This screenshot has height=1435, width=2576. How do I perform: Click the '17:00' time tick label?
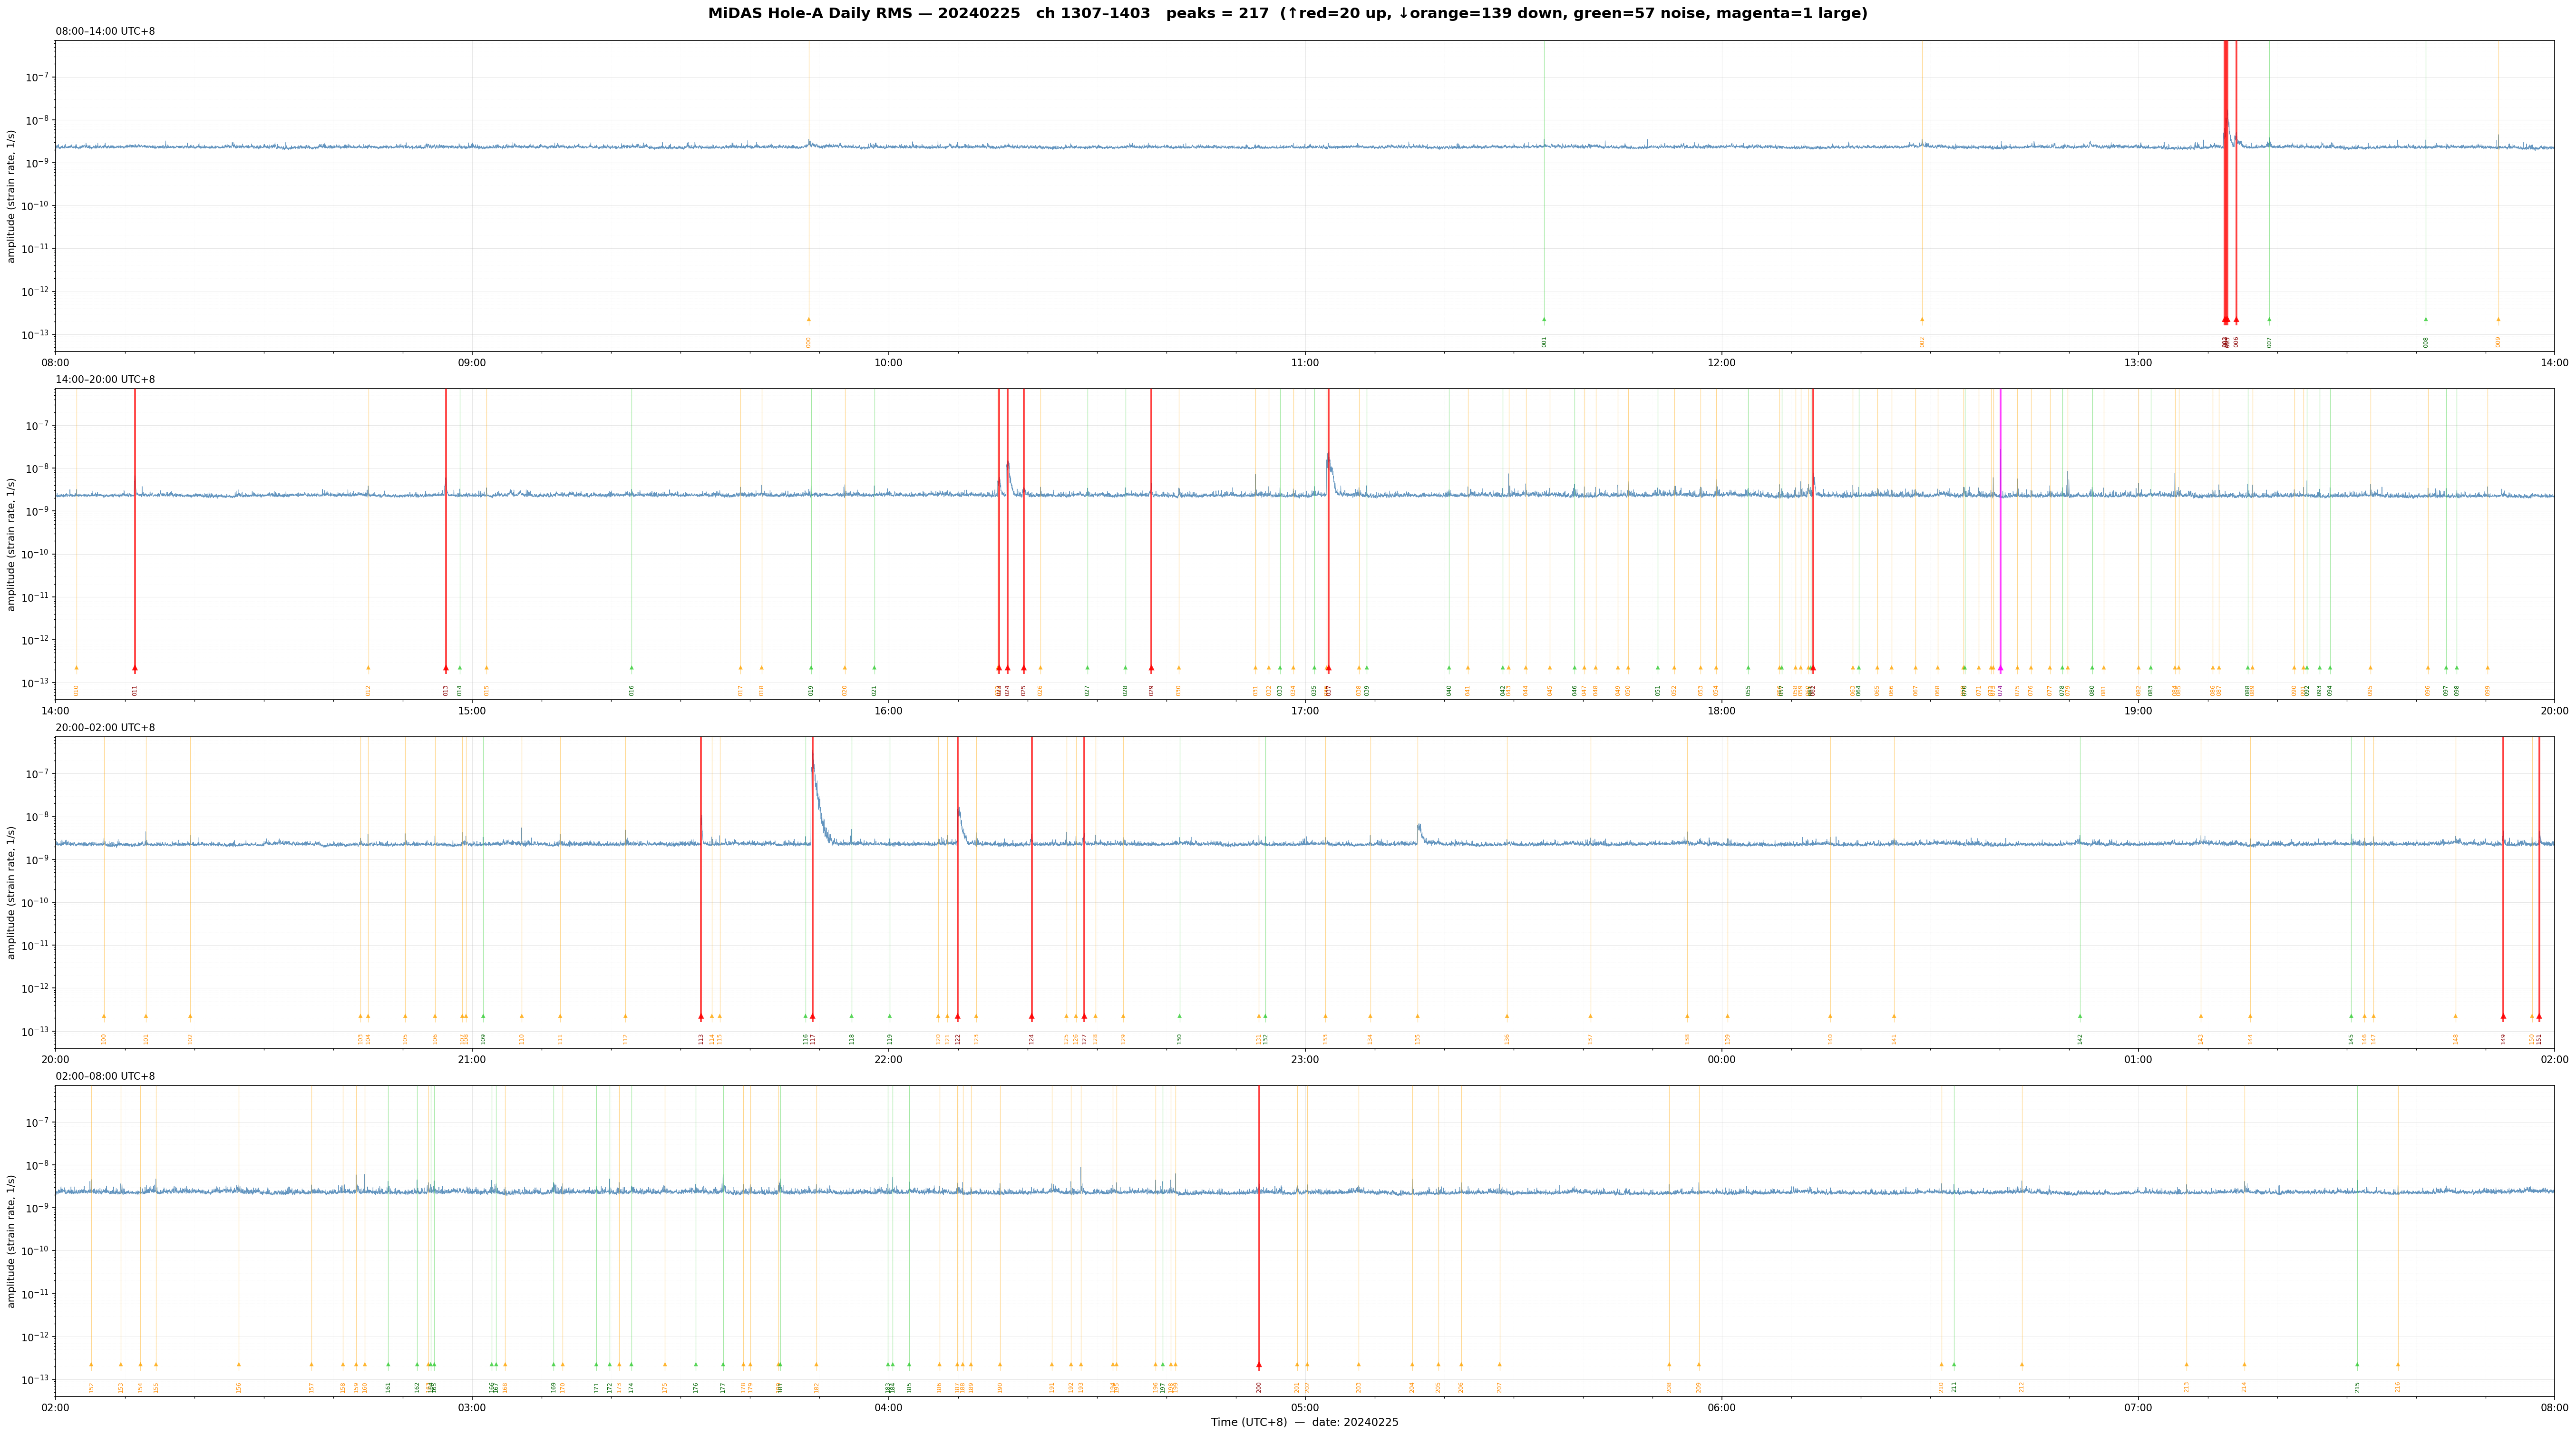[1305, 710]
